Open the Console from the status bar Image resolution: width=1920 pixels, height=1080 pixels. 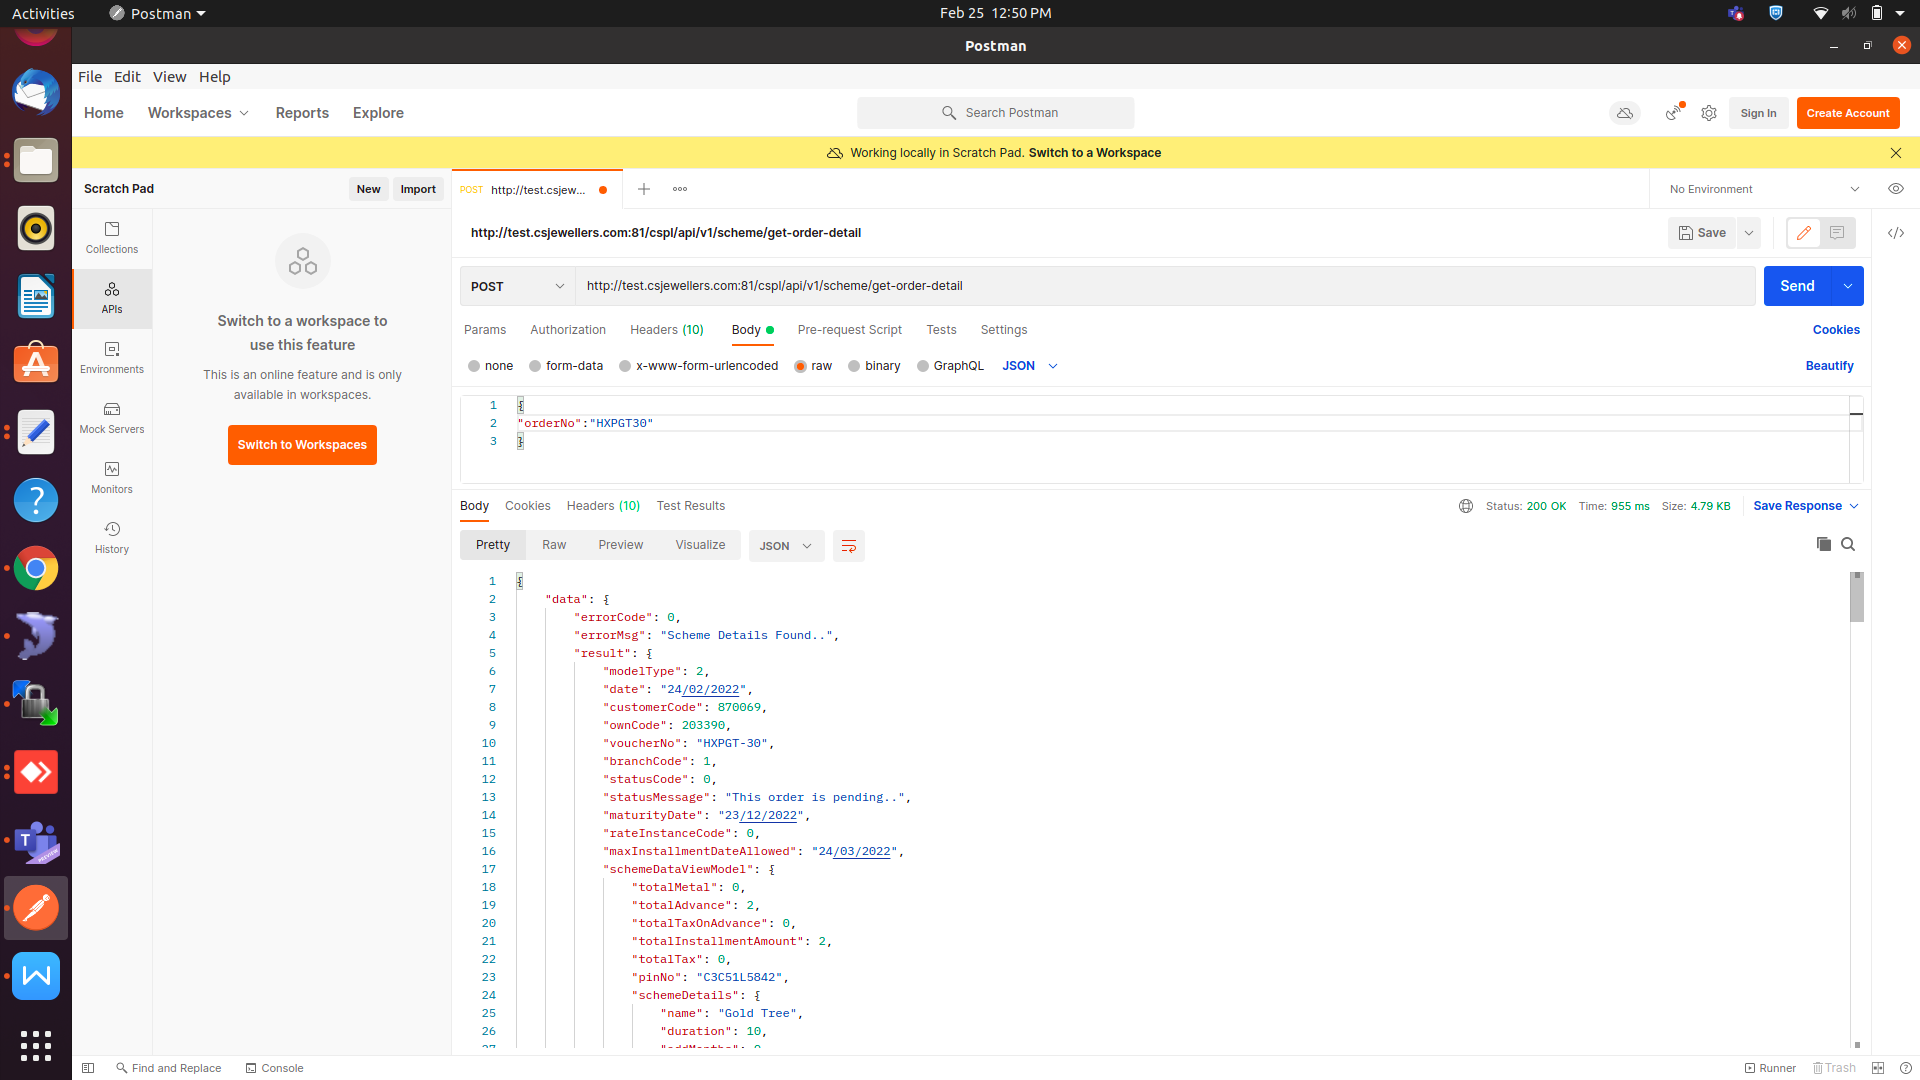click(x=275, y=1068)
